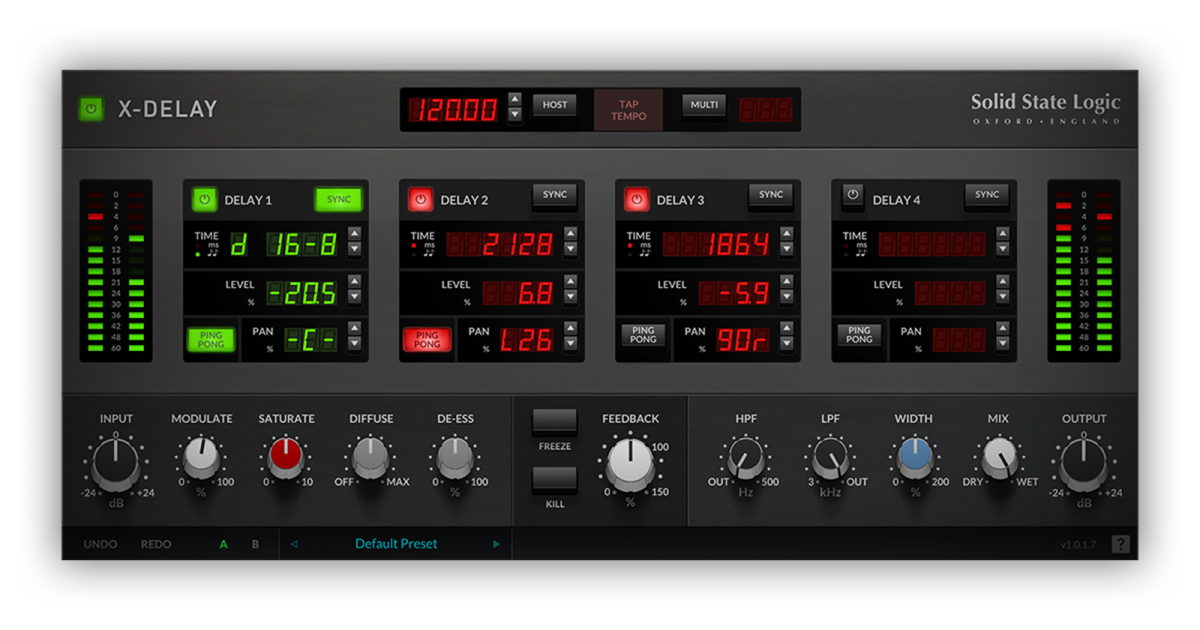Click the INPUT gain knob
Viewport: 1200px width, 630px height.
pos(116,463)
